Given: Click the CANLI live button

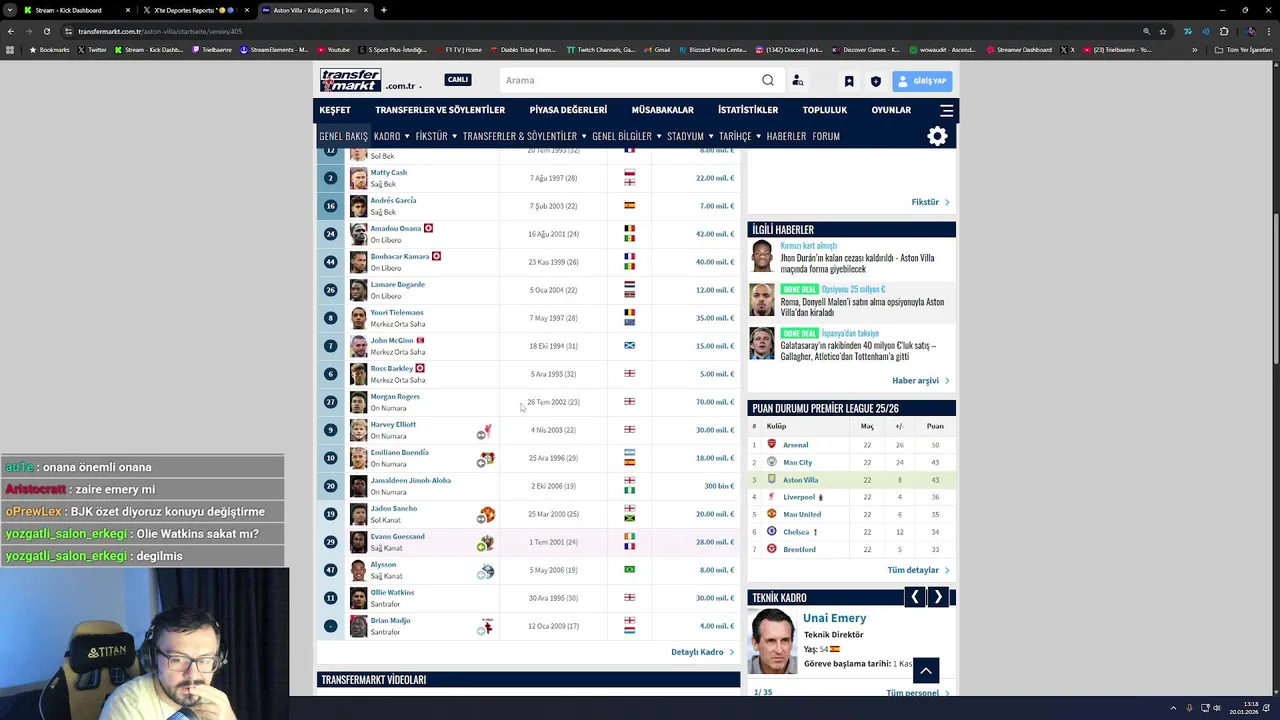Looking at the screenshot, I should pos(458,80).
